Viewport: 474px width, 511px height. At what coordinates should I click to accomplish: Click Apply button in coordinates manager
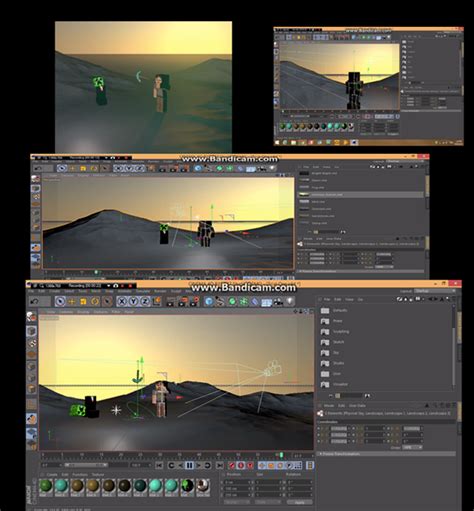tap(299, 502)
